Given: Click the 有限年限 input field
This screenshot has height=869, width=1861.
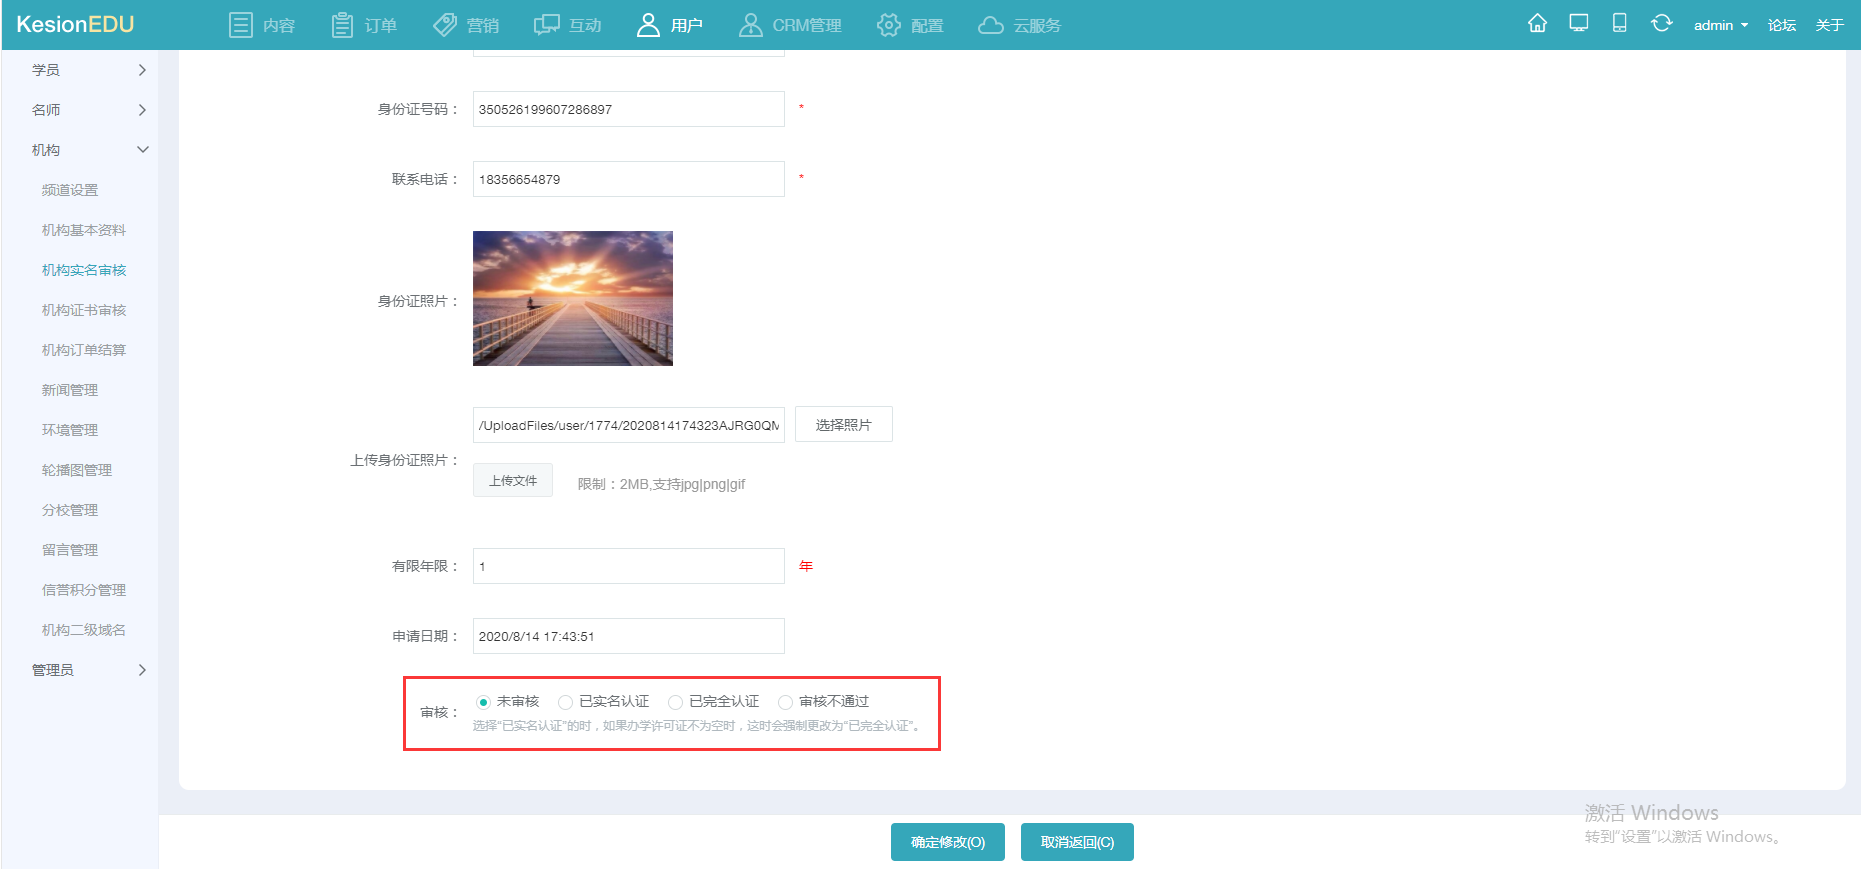Looking at the screenshot, I should tap(628, 566).
